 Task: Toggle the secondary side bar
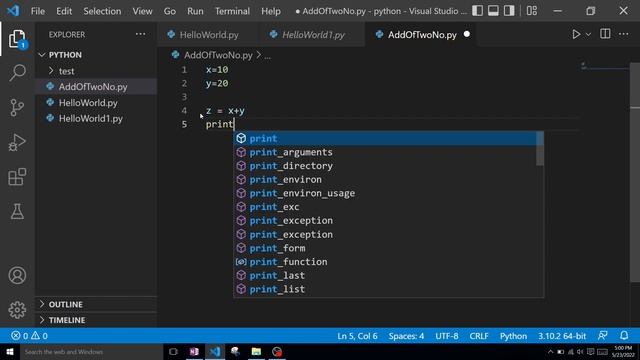point(509,11)
